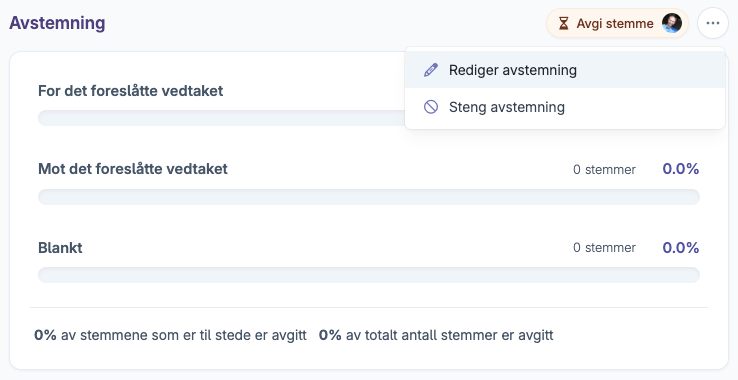Click the hourglass icon in Avgi stemme
Image resolution: width=738 pixels, height=380 pixels.
tap(563, 23)
